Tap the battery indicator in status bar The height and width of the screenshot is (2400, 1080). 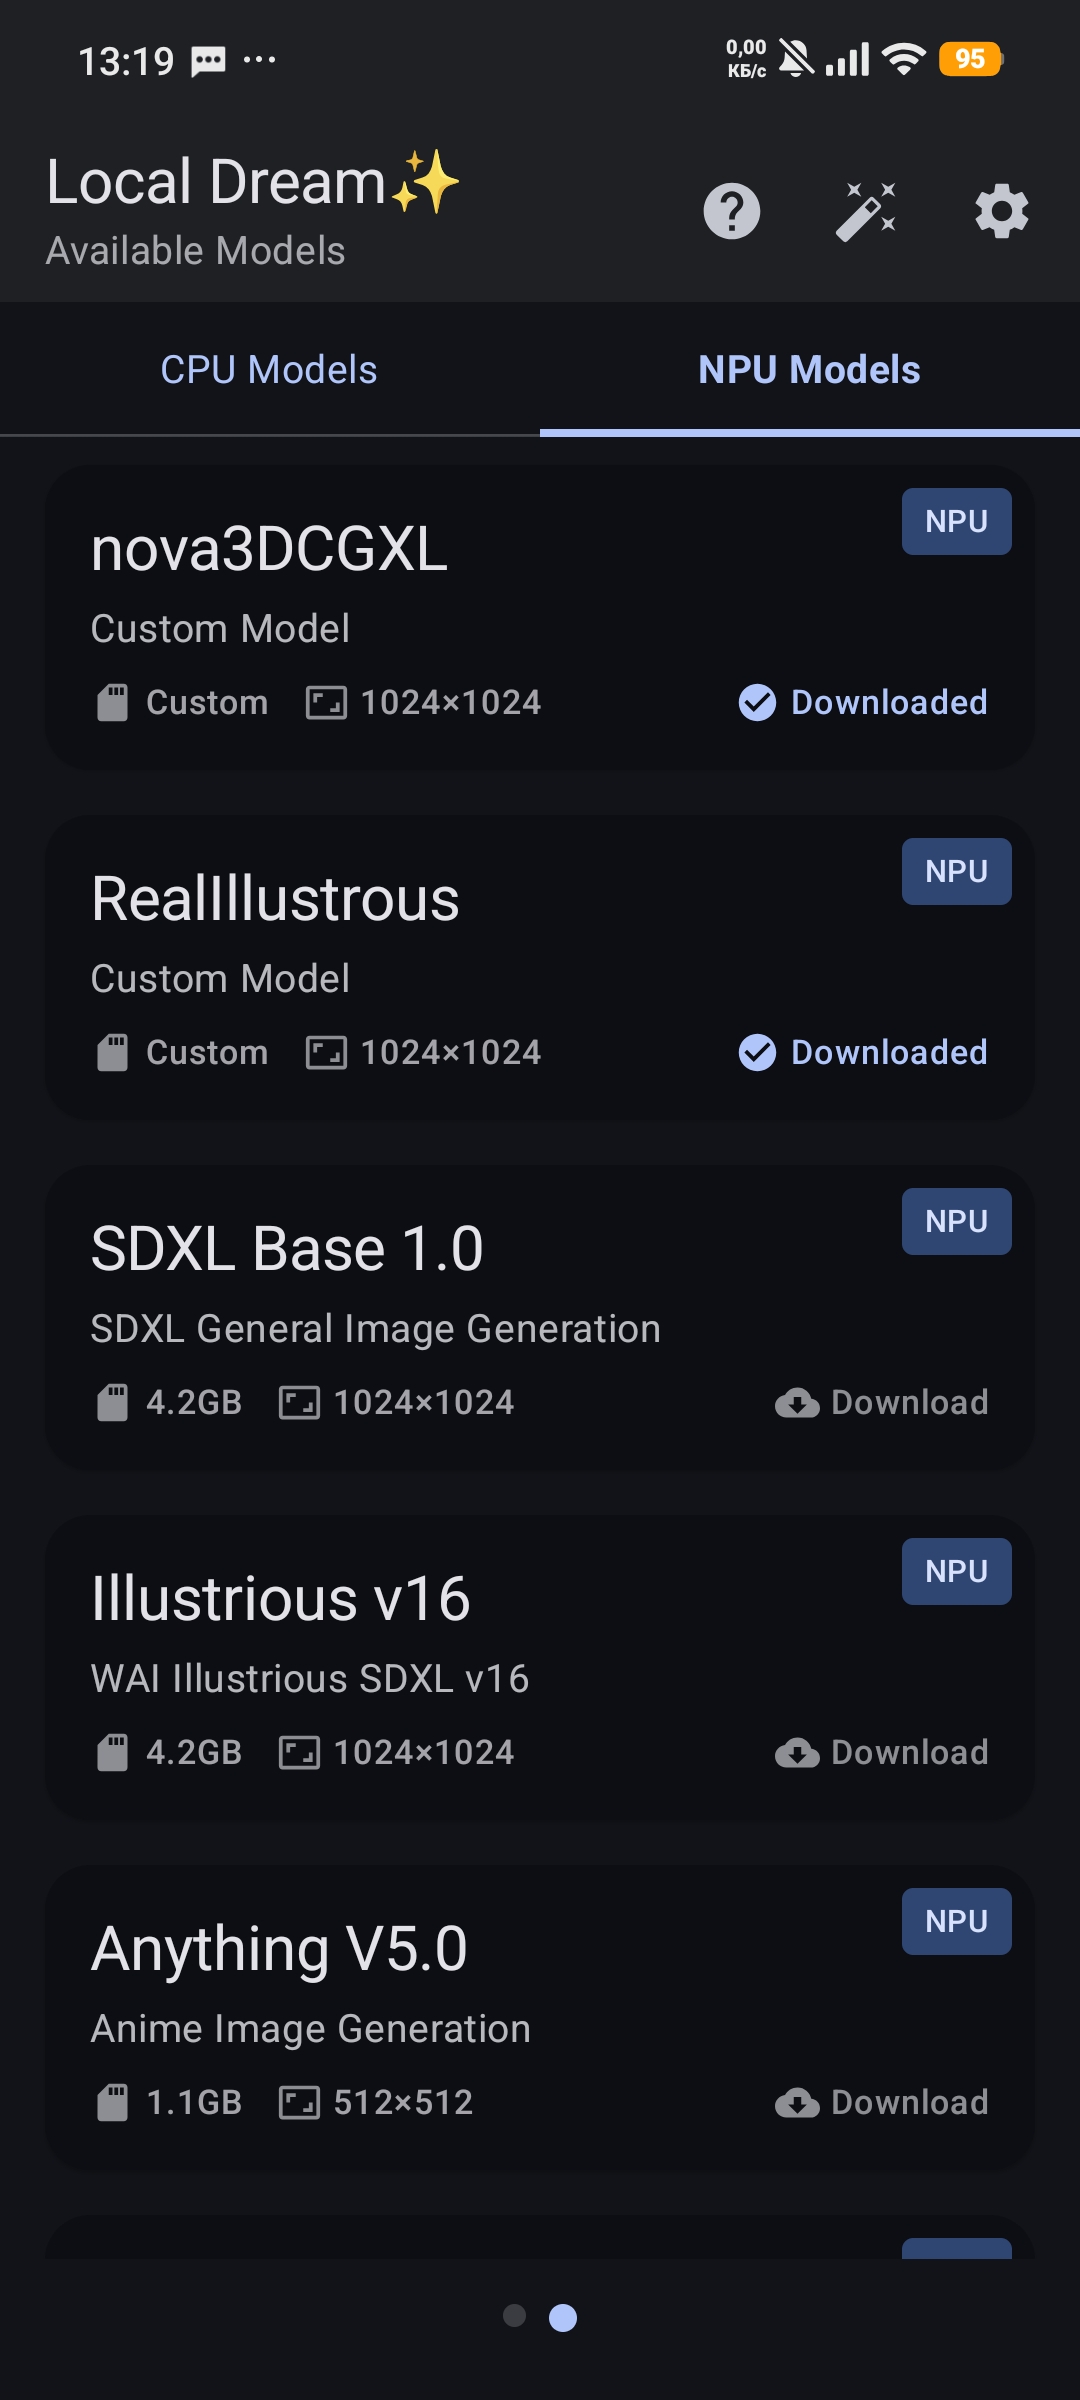tap(970, 59)
